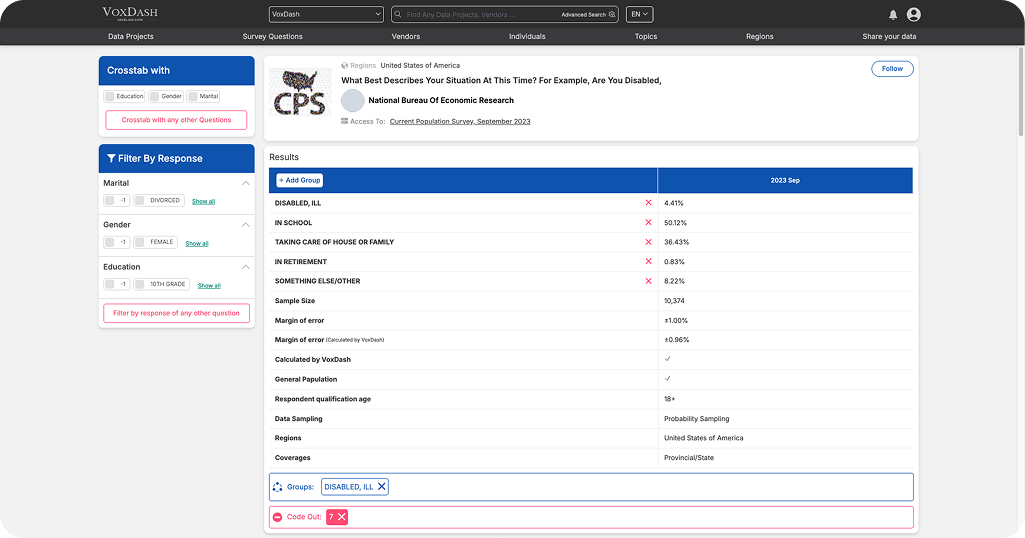1025x538 pixels.
Task: Click the Probability Sampling cell
Action: 697,418
